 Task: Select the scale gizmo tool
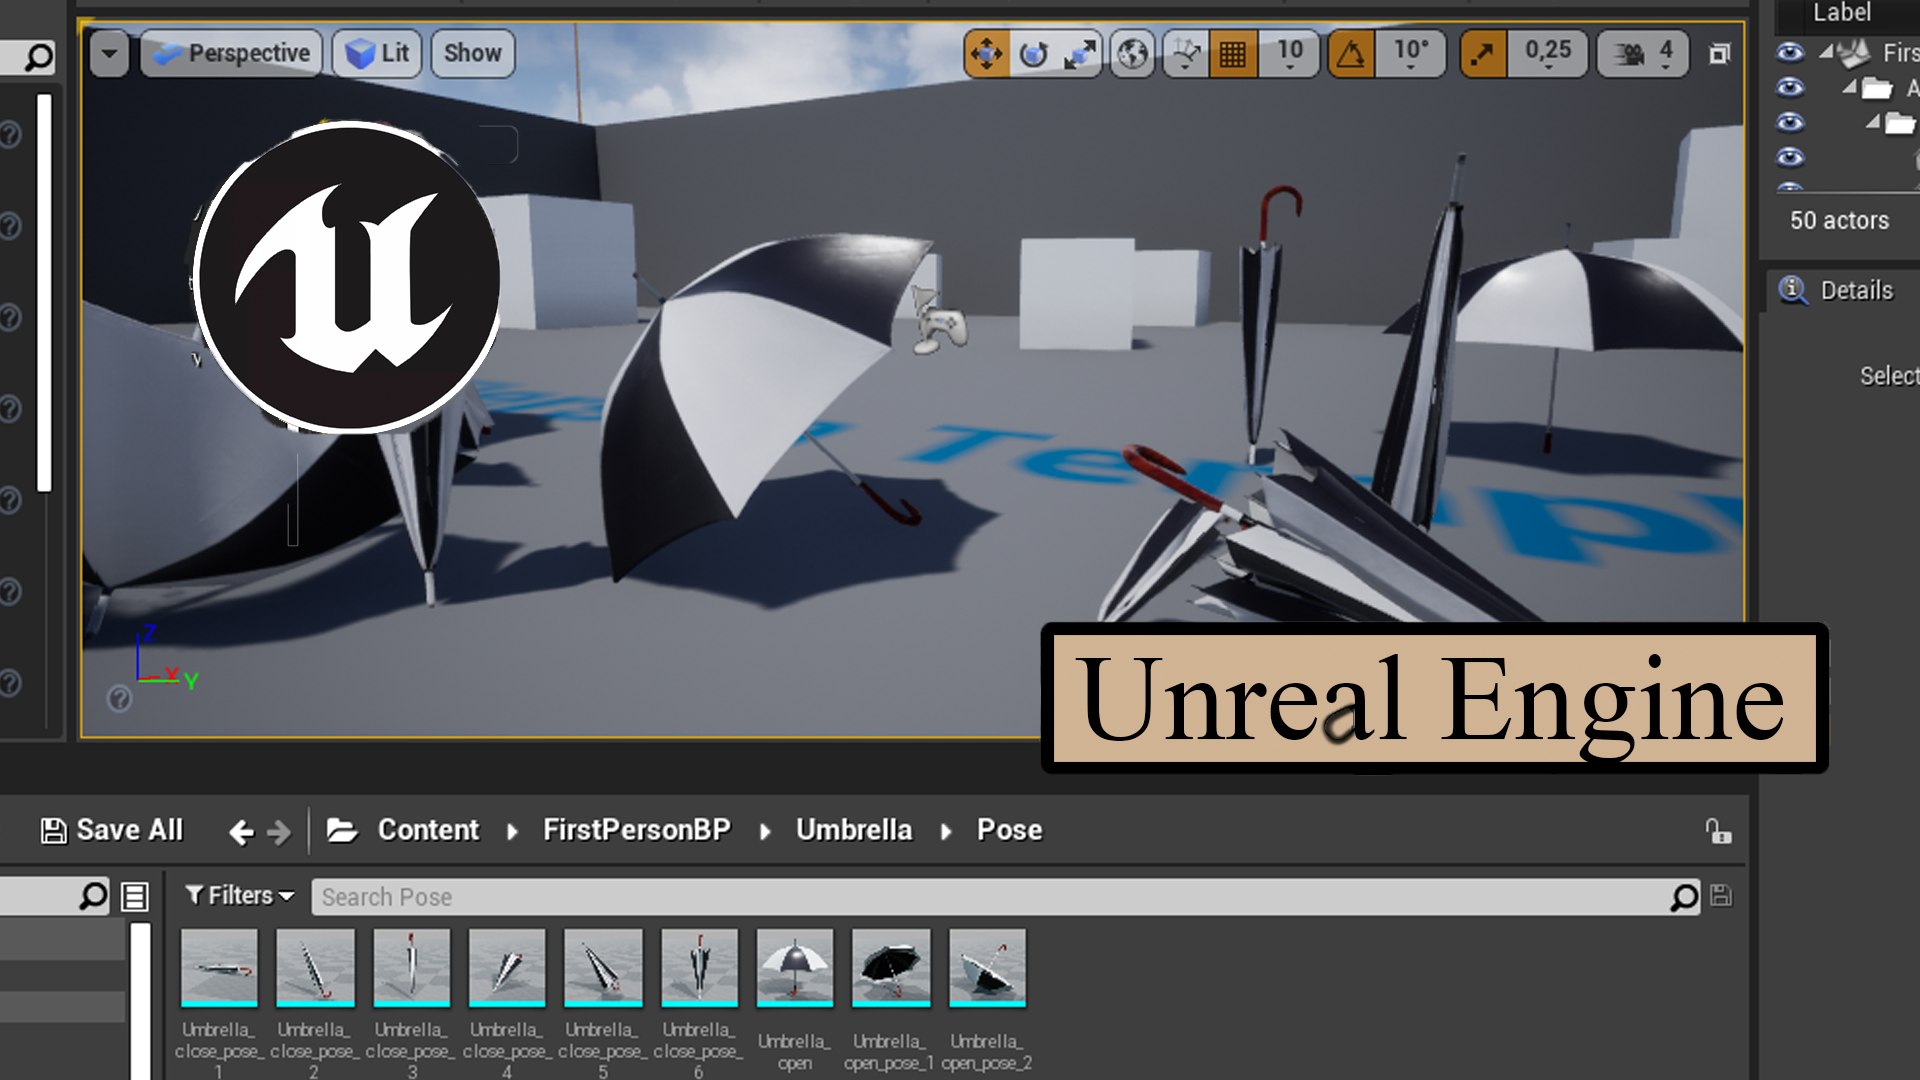point(1079,53)
